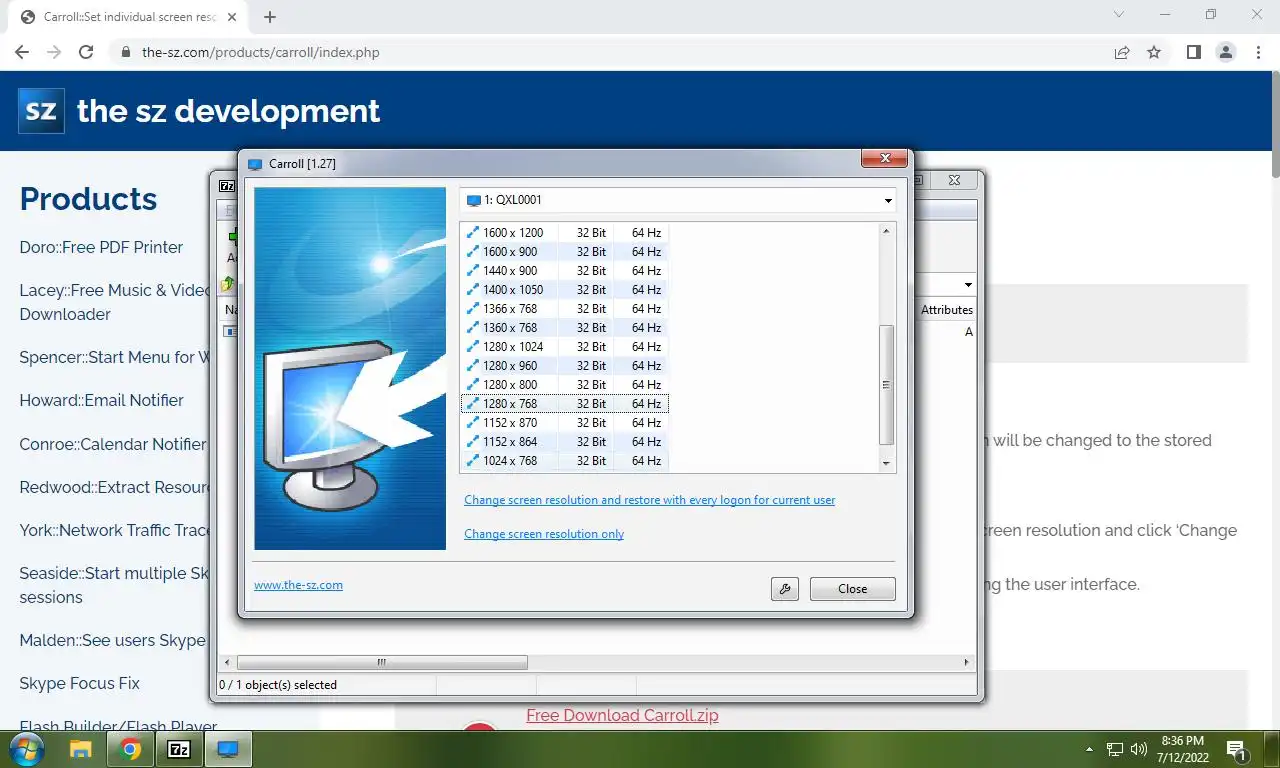Viewport: 1280px width, 768px height.
Task: Click the horizontal scrollbar in 7-Zip window
Action: pos(382,662)
